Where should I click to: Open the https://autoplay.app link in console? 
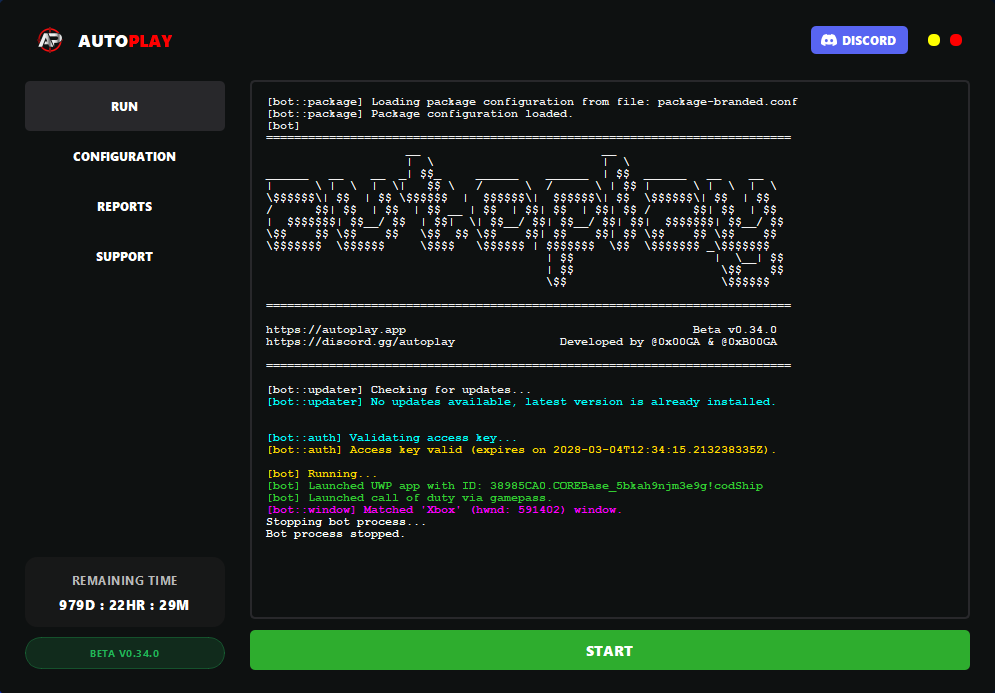pyautogui.click(x=336, y=329)
